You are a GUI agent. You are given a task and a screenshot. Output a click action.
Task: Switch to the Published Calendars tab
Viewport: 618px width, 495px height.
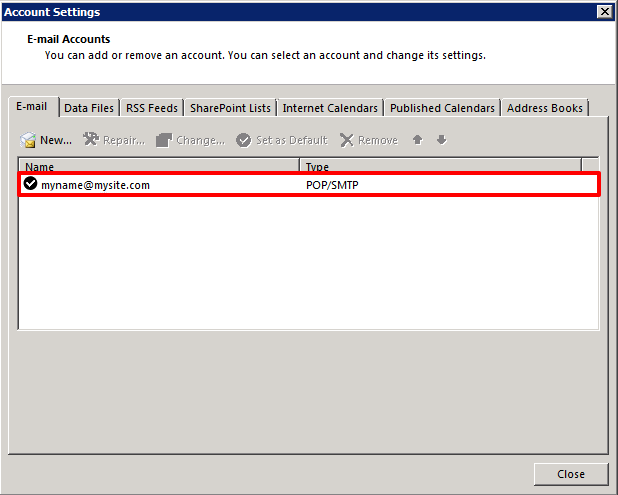click(442, 108)
